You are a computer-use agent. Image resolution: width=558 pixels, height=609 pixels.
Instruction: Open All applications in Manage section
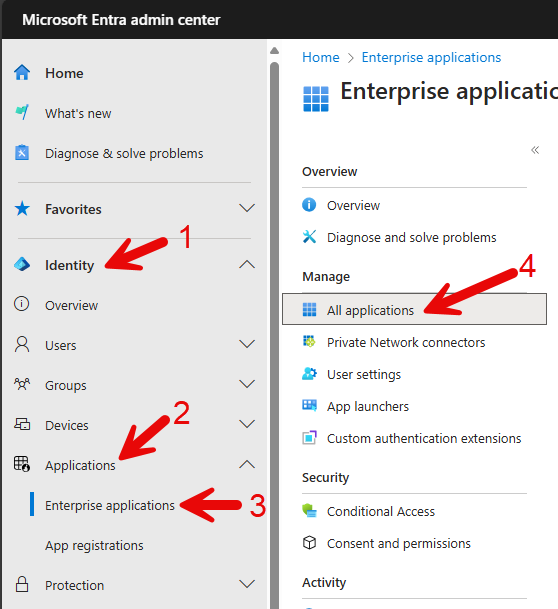coord(414,309)
